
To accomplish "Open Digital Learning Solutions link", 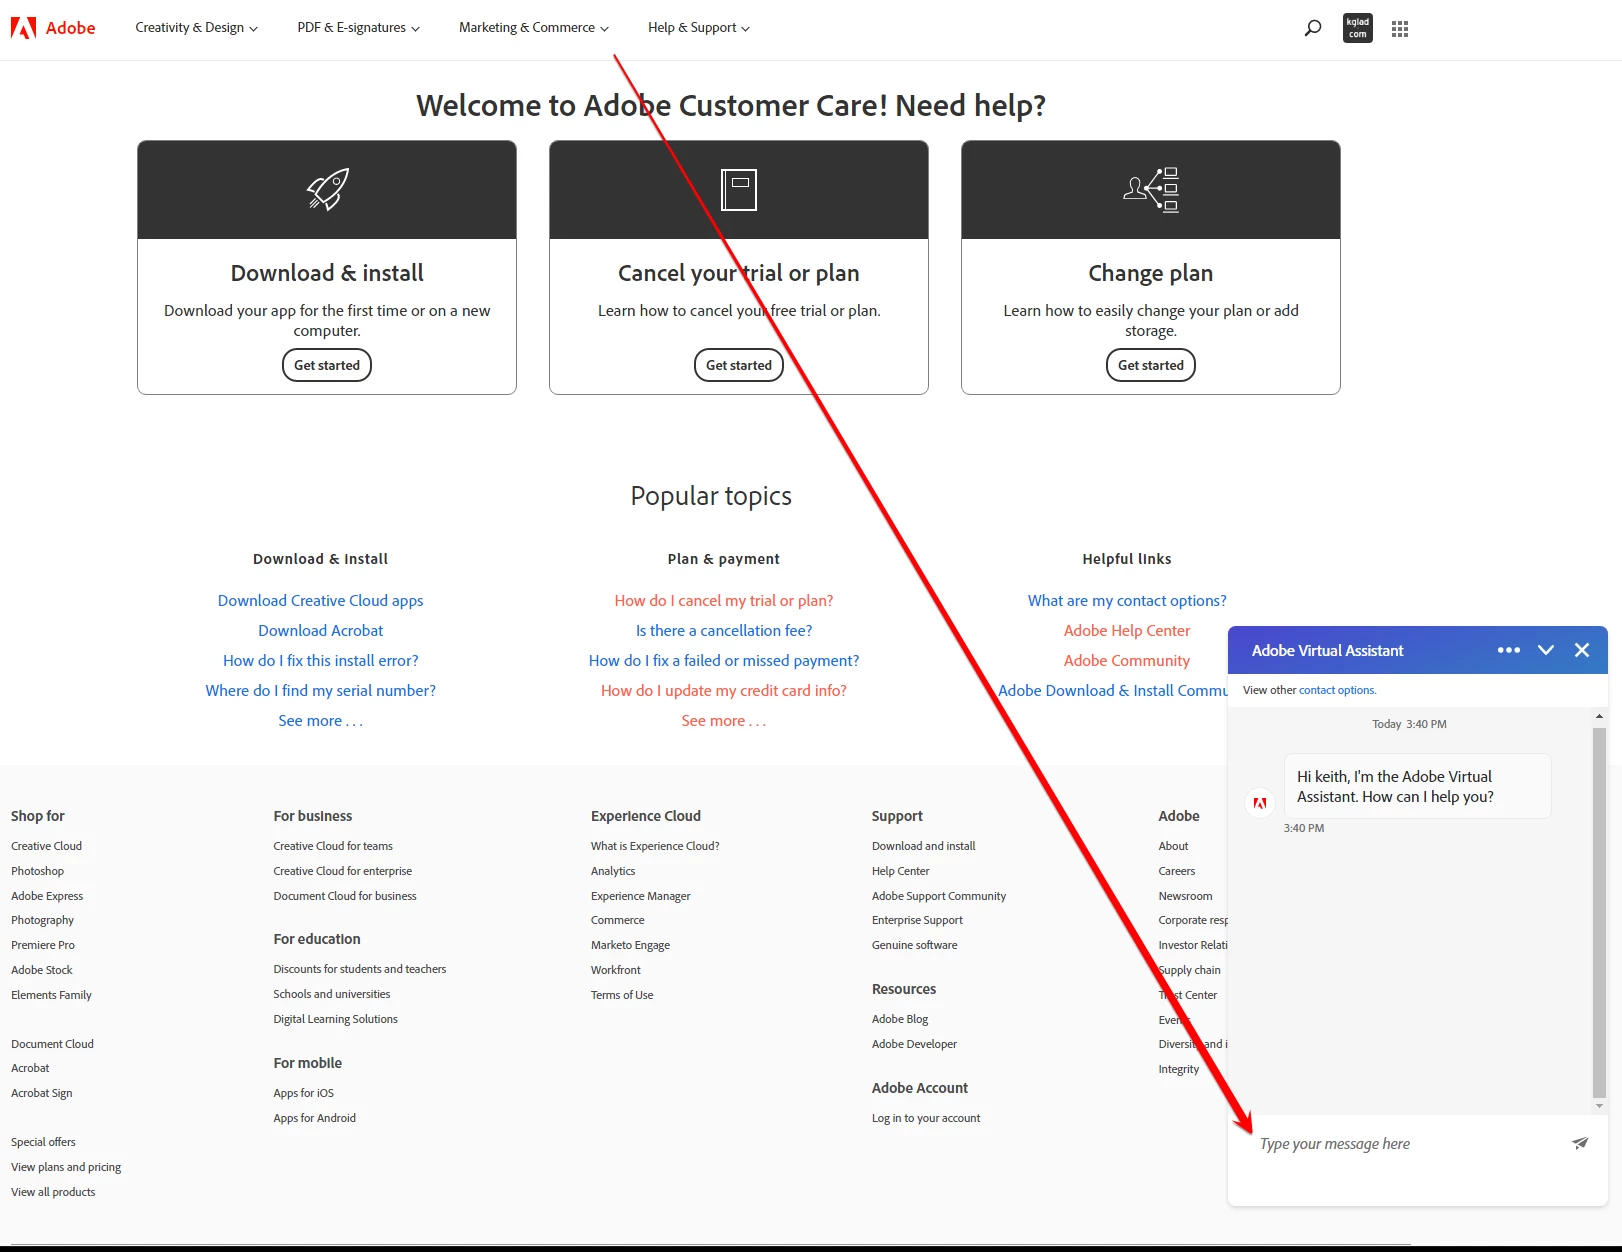I will click(x=336, y=1019).
